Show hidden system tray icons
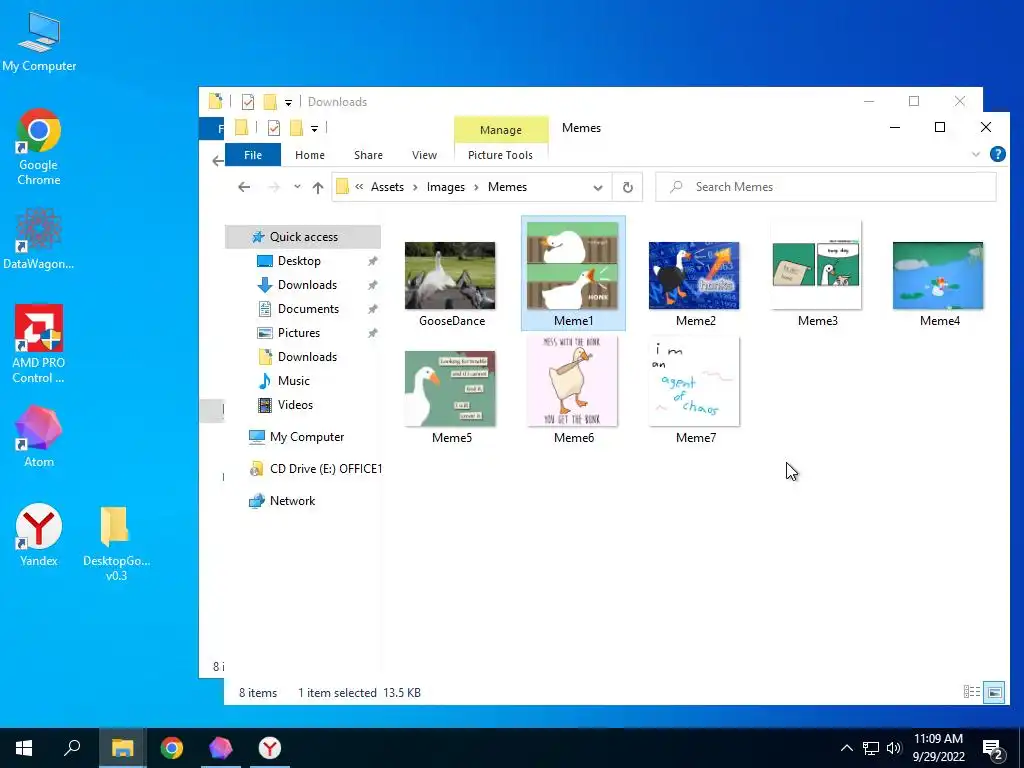The image size is (1024, 768). pyautogui.click(x=846, y=748)
